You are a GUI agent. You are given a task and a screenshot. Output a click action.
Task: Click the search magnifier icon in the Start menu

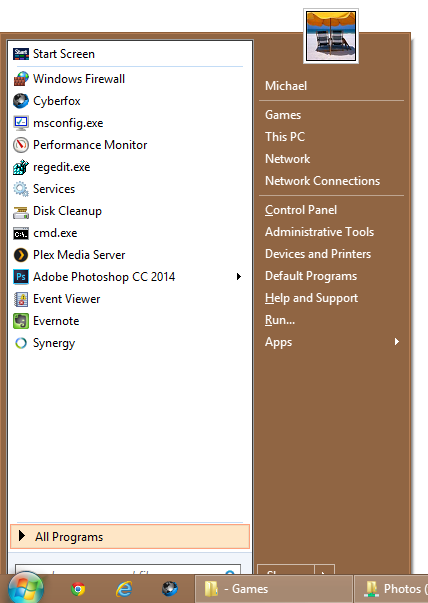230,572
